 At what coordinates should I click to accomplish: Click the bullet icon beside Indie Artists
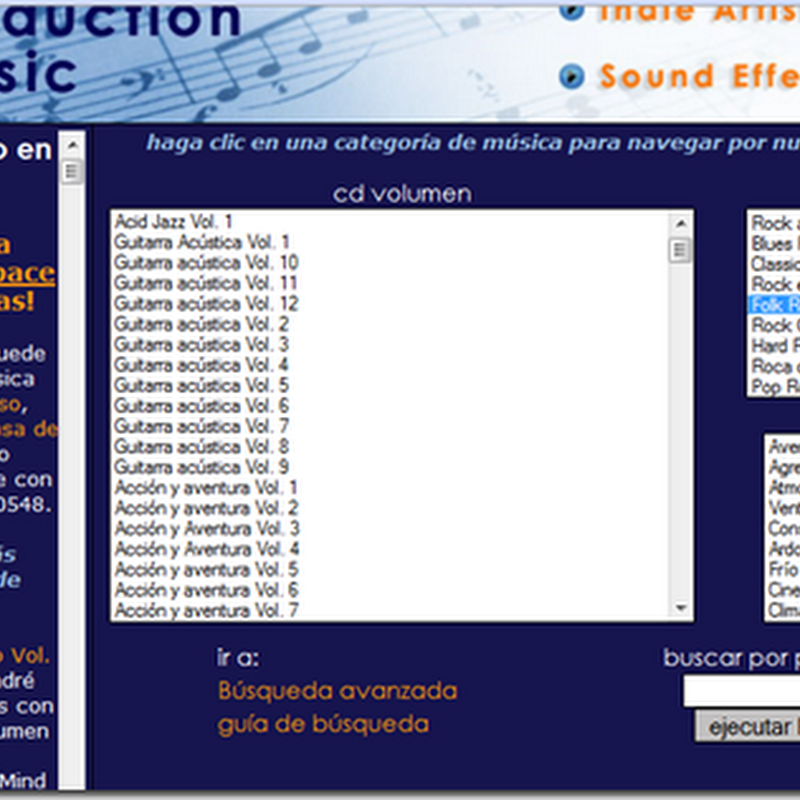point(571,10)
